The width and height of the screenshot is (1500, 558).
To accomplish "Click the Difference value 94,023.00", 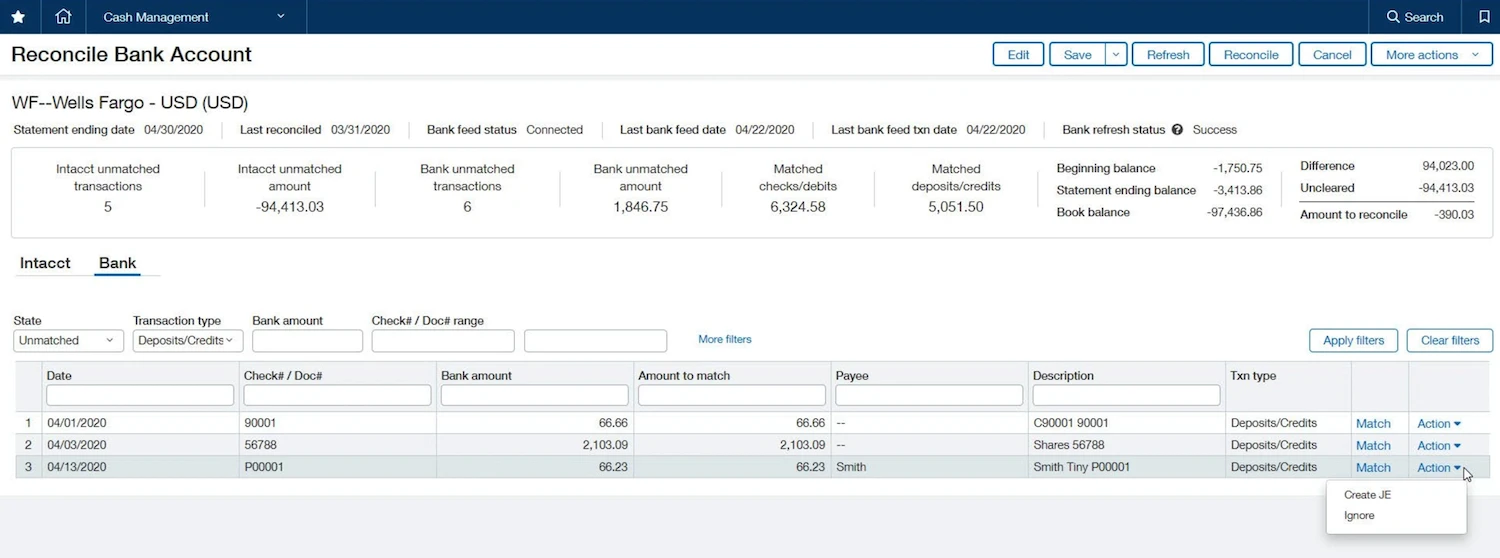I will point(1448,166).
